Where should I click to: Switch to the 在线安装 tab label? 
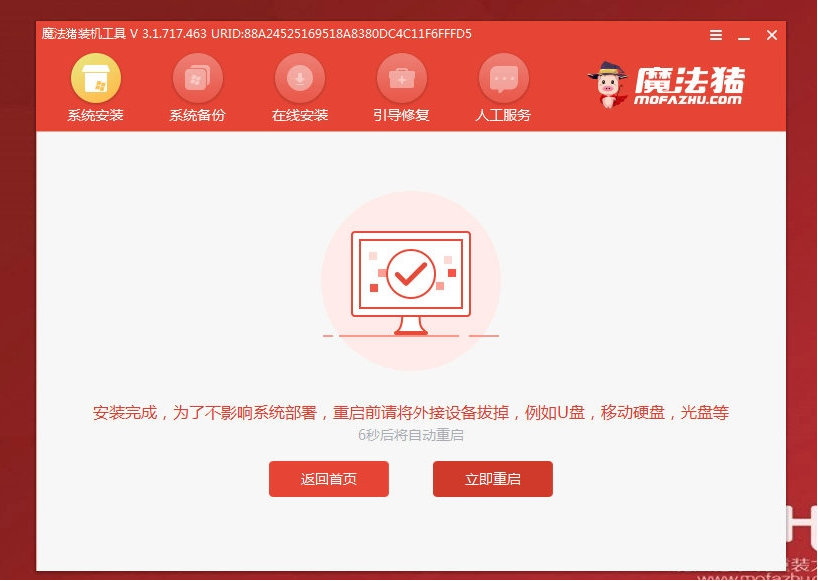300,115
